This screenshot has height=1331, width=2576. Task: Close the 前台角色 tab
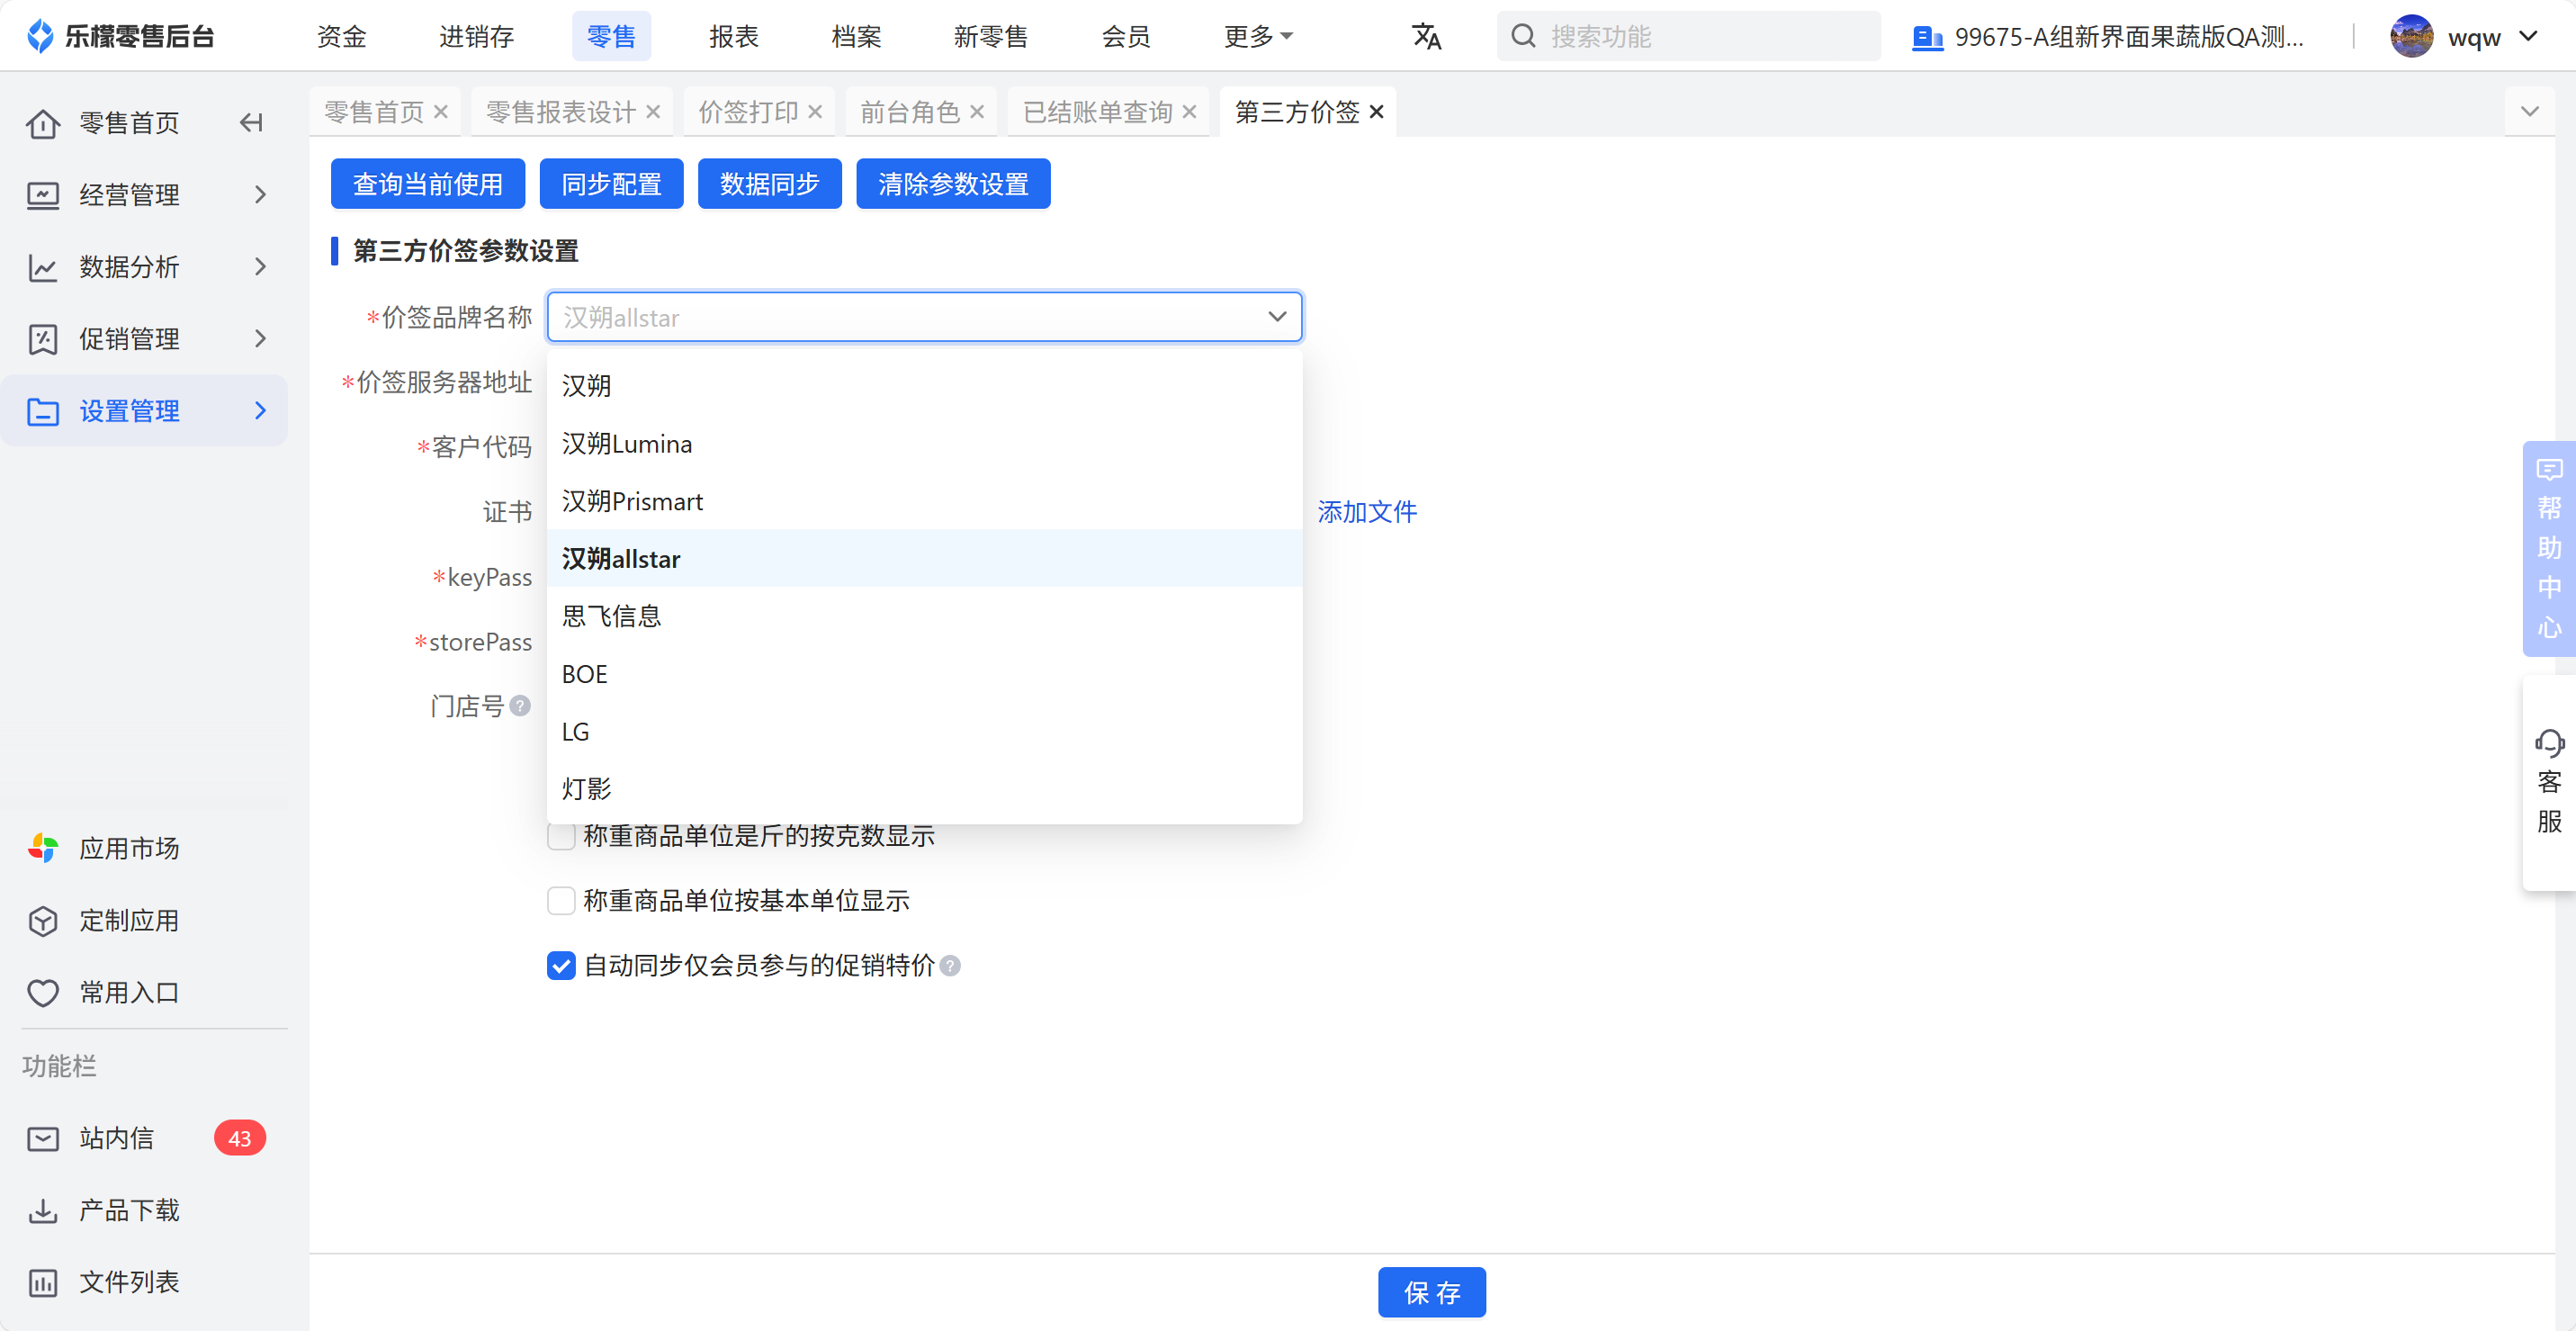point(976,112)
